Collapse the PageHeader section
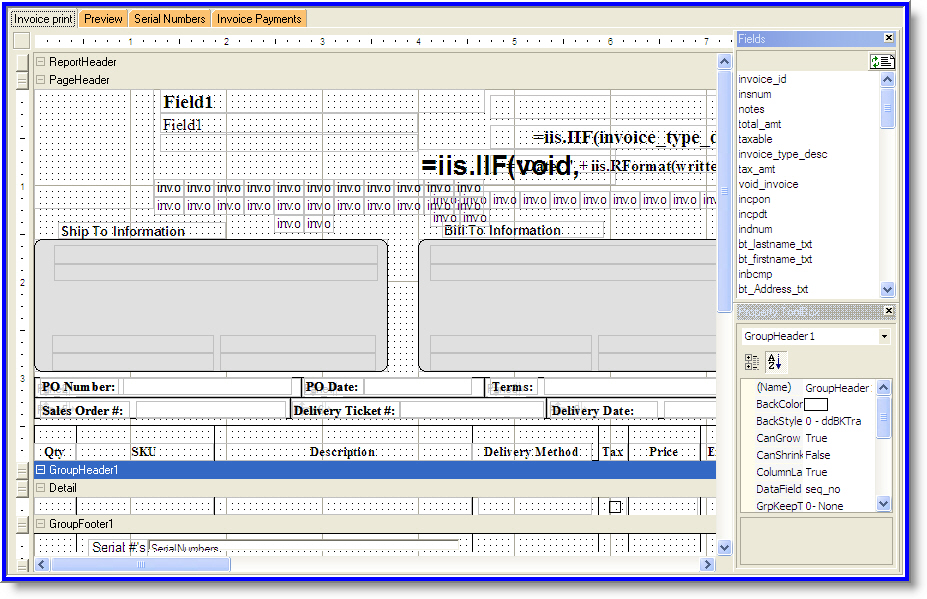Screen dimensions: 927x599 click(41, 80)
